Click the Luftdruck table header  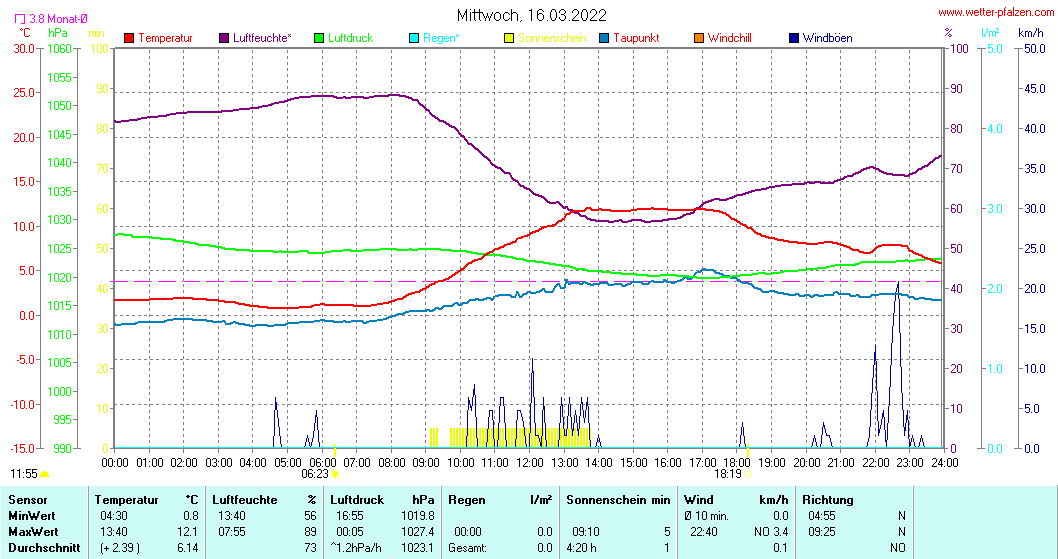pyautogui.click(x=357, y=500)
